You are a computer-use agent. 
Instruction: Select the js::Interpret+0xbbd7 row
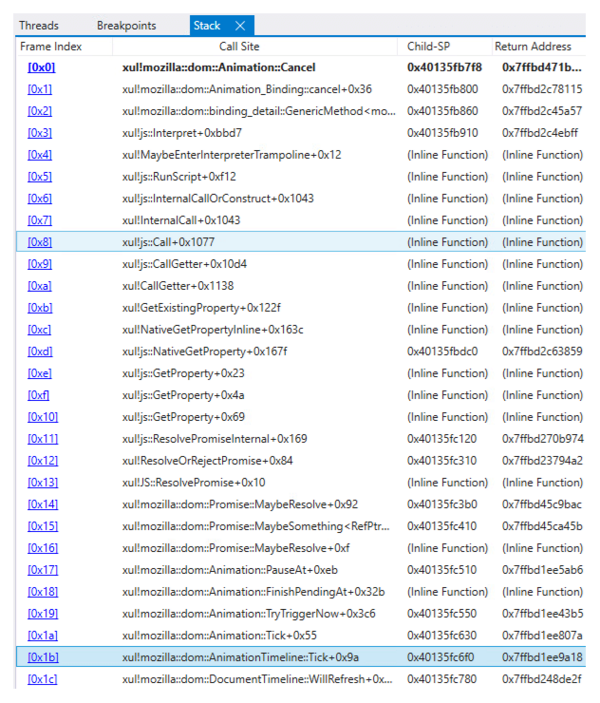pyautogui.click(x=182, y=133)
